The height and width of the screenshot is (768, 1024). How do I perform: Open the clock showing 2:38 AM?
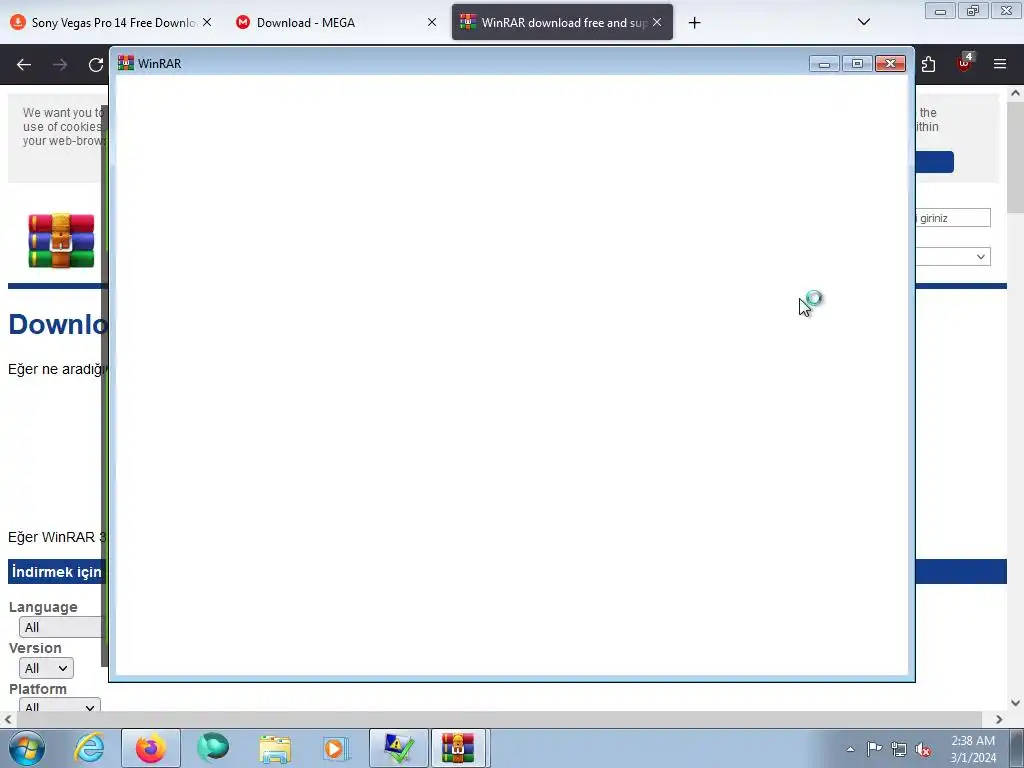point(973,749)
